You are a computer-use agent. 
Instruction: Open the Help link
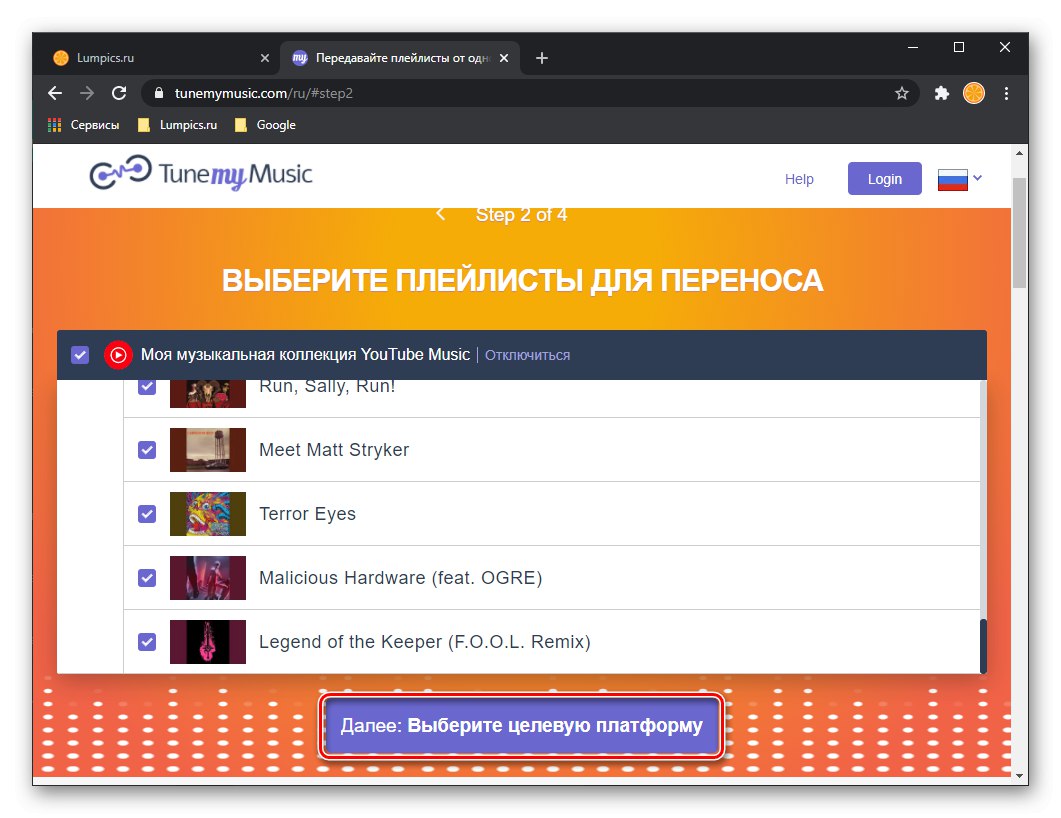pyautogui.click(x=798, y=179)
